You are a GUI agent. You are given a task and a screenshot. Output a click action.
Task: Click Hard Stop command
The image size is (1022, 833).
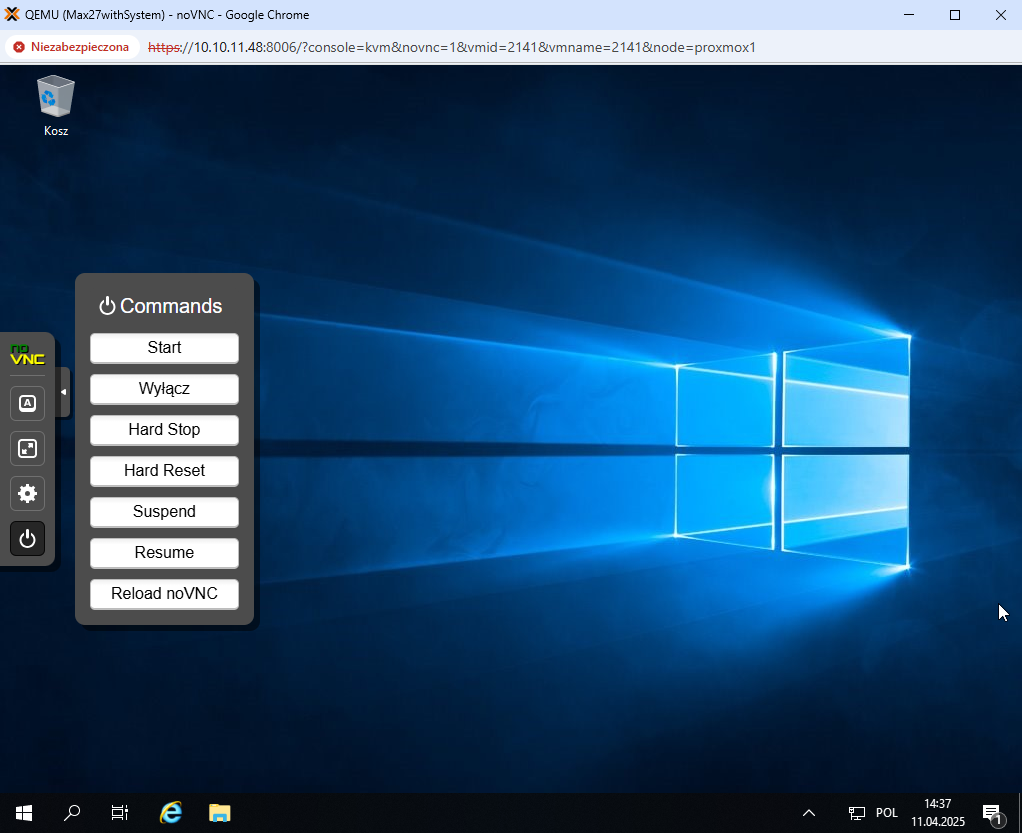coord(164,430)
